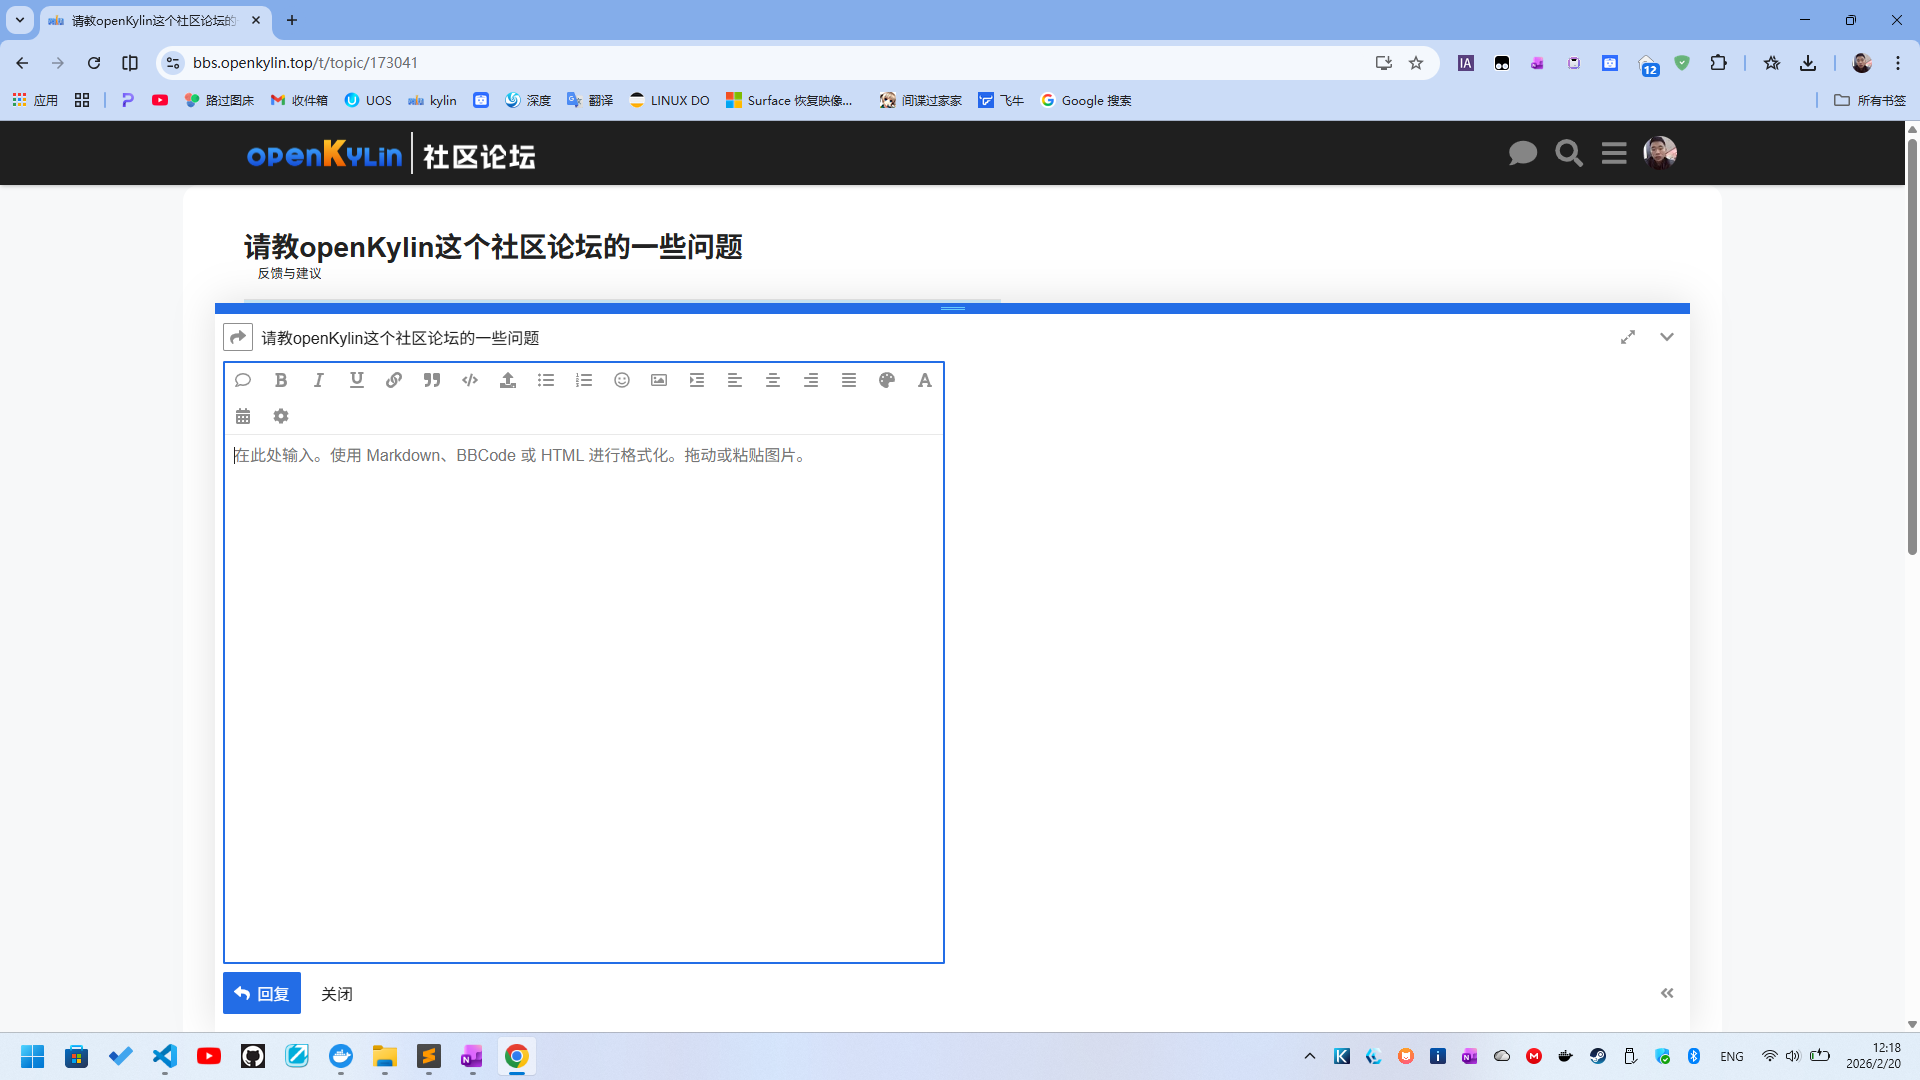The image size is (1920, 1080).
Task: Expand the composer to full screen
Action: click(1628, 337)
